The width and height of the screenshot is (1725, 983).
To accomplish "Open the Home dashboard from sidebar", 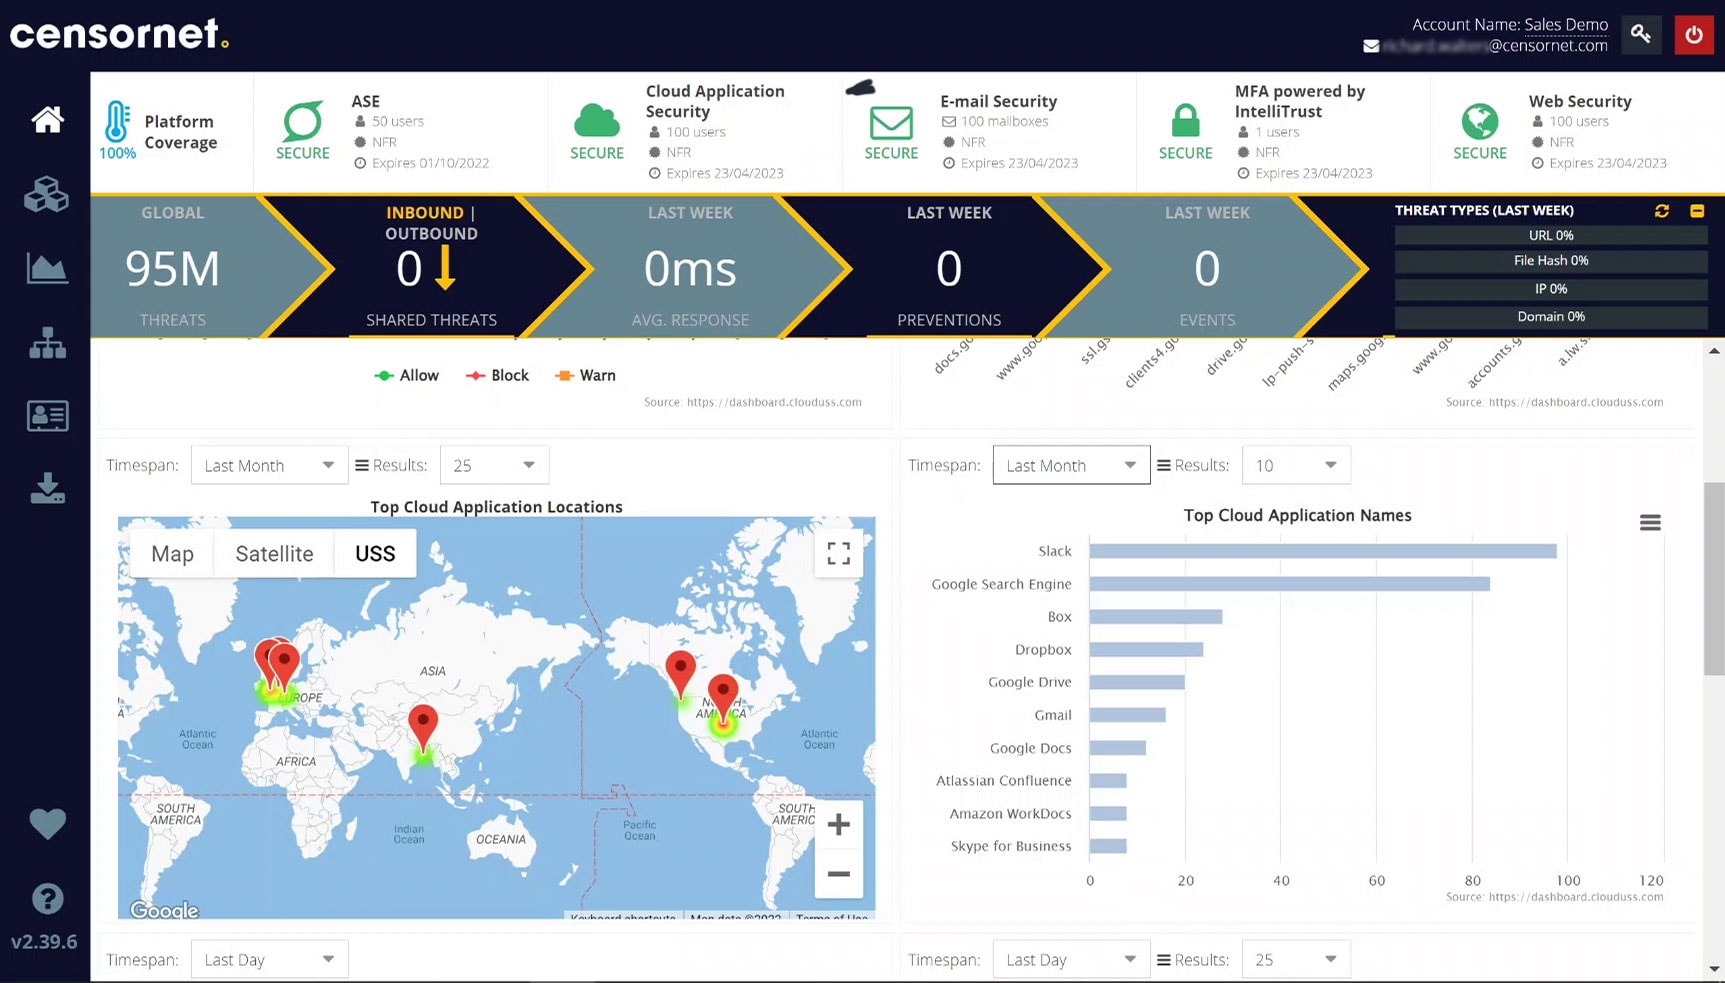I will coord(47,120).
